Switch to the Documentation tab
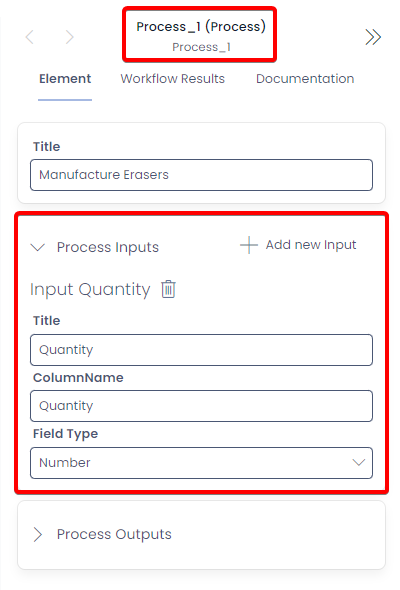This screenshot has width=400, height=590. tap(305, 79)
